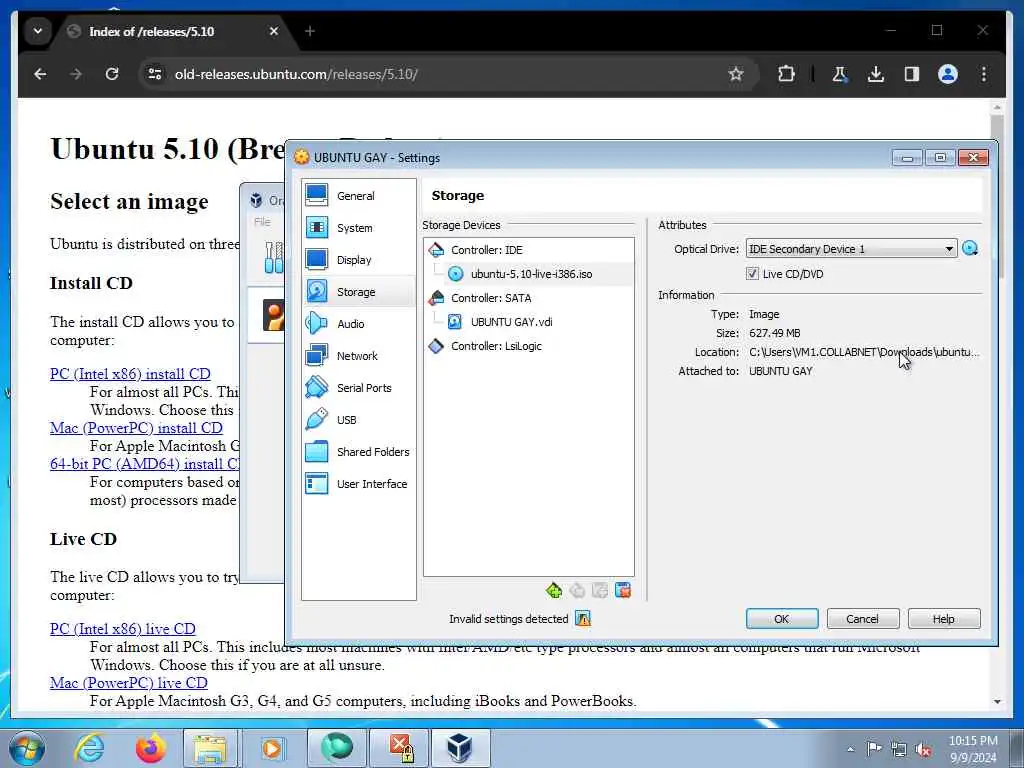This screenshot has height=768, width=1024.
Task: Click the remove selected storage attachment icon
Action: pyautogui.click(x=623, y=590)
